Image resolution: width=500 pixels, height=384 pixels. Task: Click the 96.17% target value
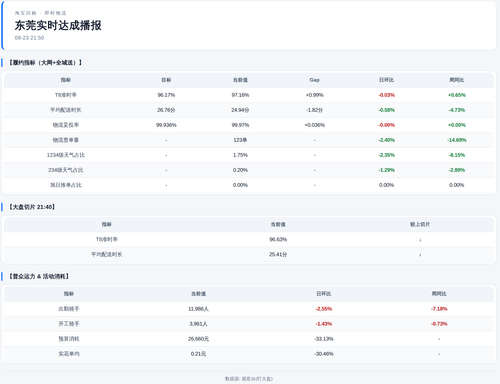coord(166,95)
